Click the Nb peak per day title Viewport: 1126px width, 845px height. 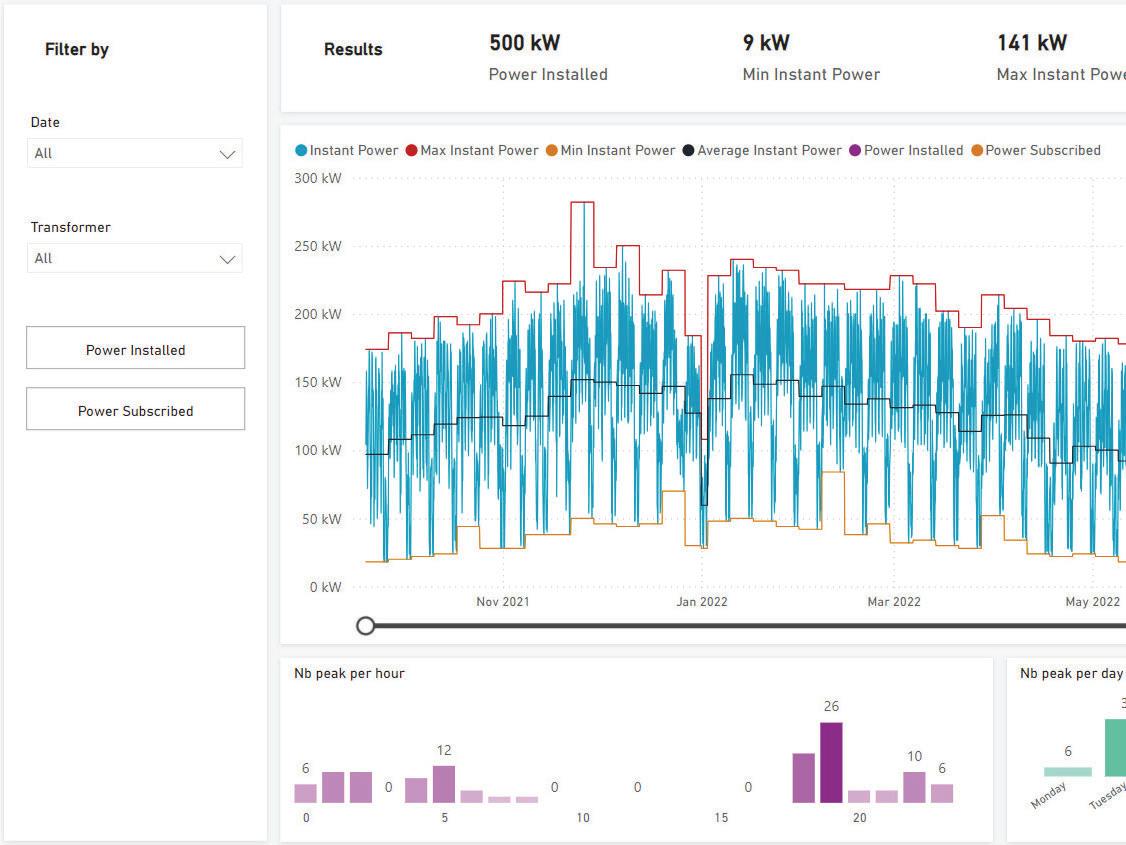(x=1071, y=673)
